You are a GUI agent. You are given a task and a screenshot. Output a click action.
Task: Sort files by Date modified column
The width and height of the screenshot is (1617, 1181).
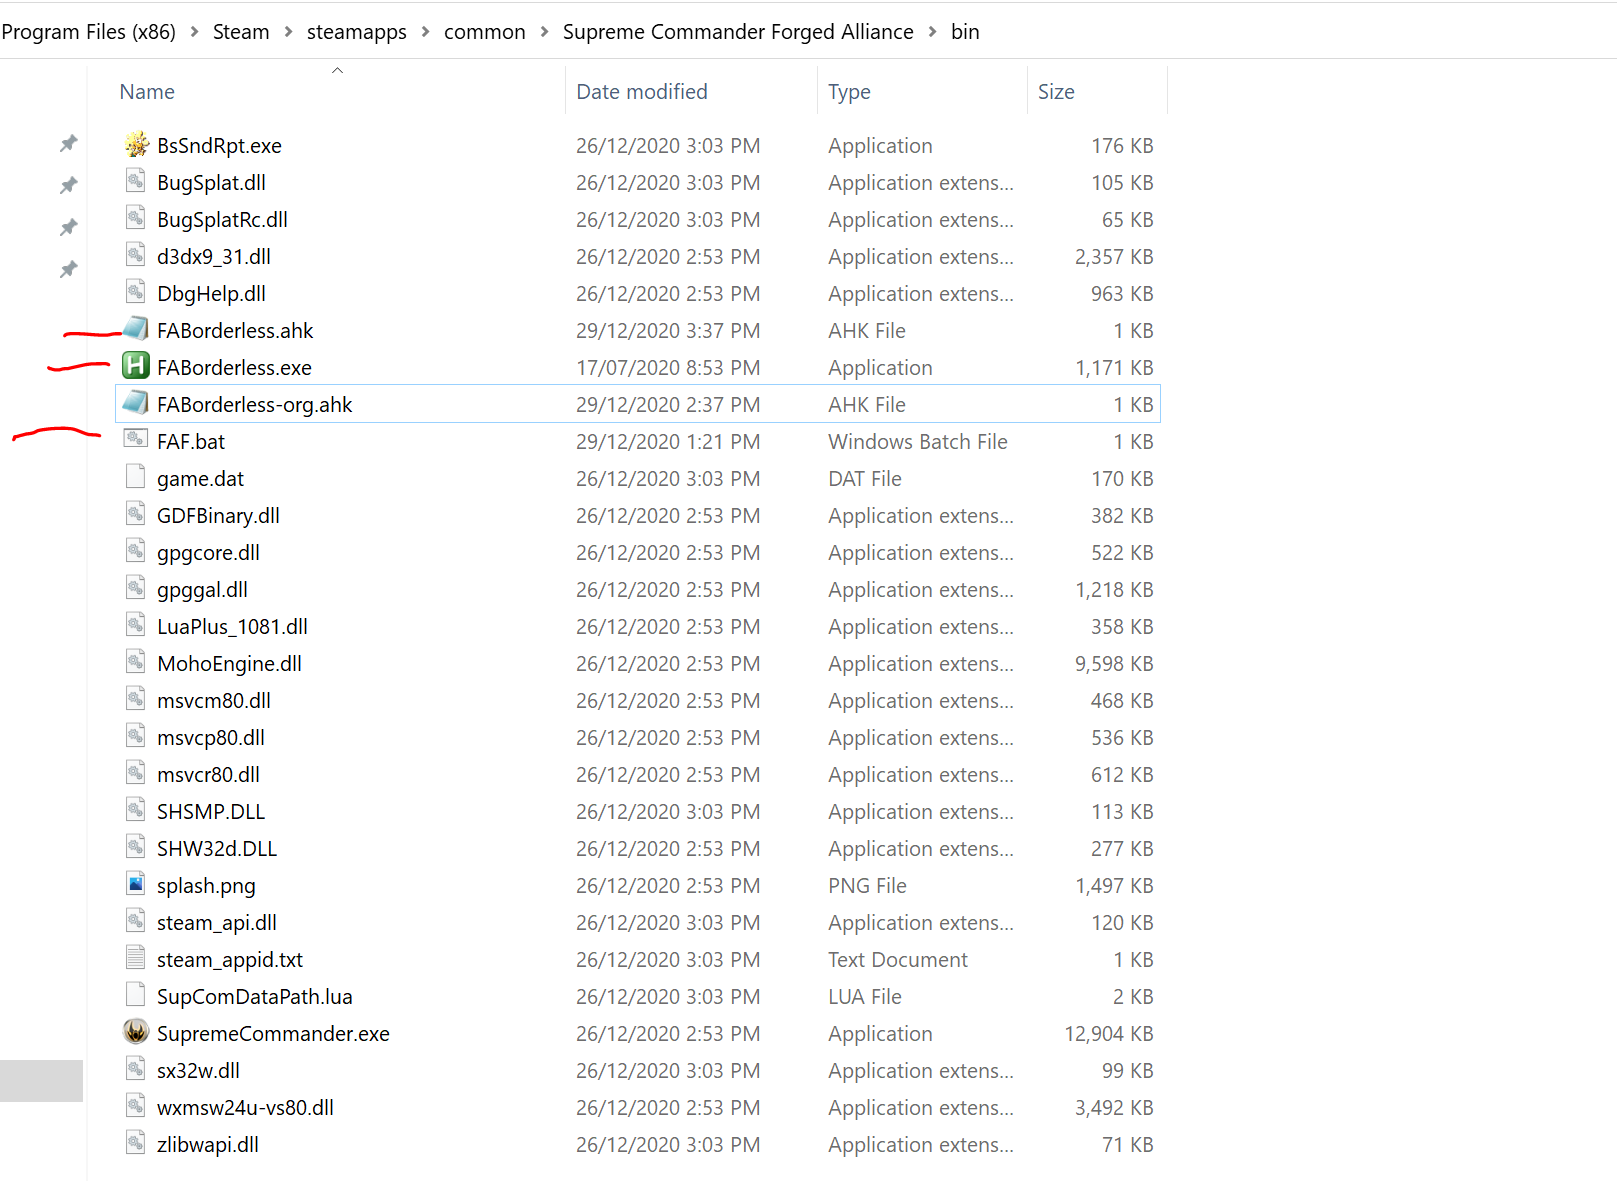(642, 92)
